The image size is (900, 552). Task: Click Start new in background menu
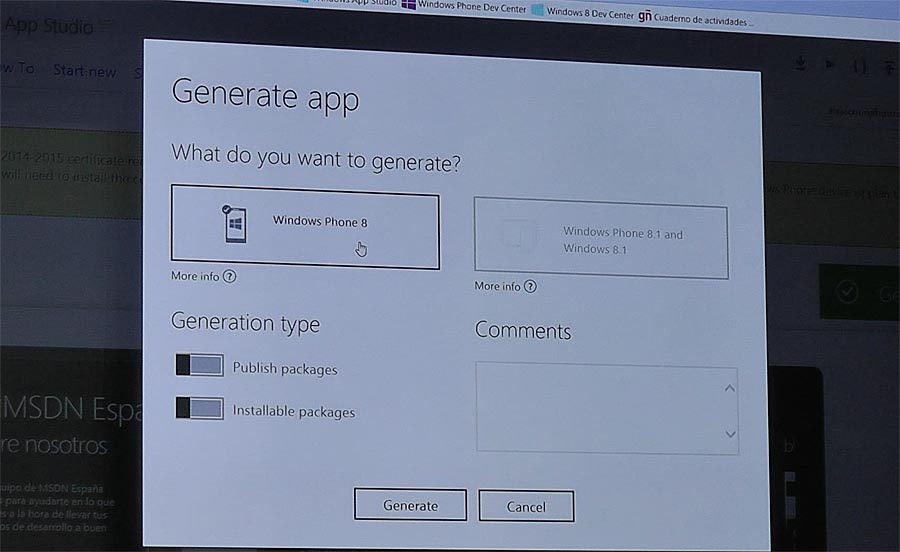coord(84,71)
